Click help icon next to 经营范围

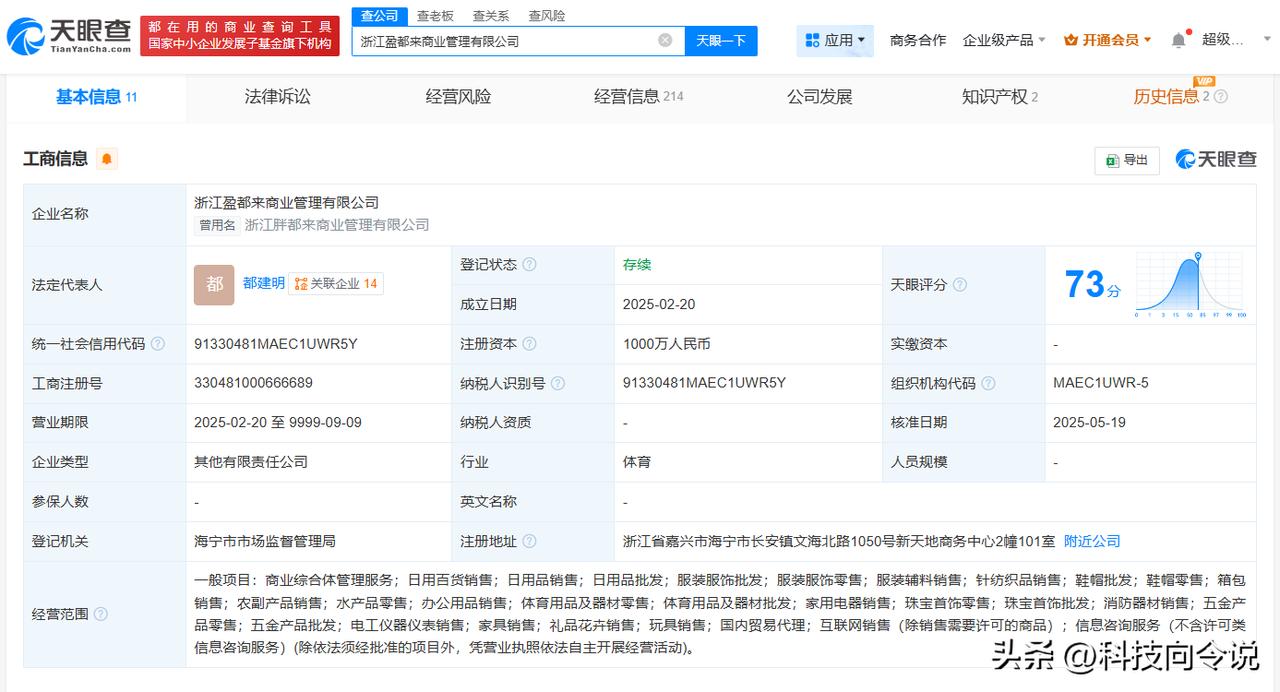point(100,614)
